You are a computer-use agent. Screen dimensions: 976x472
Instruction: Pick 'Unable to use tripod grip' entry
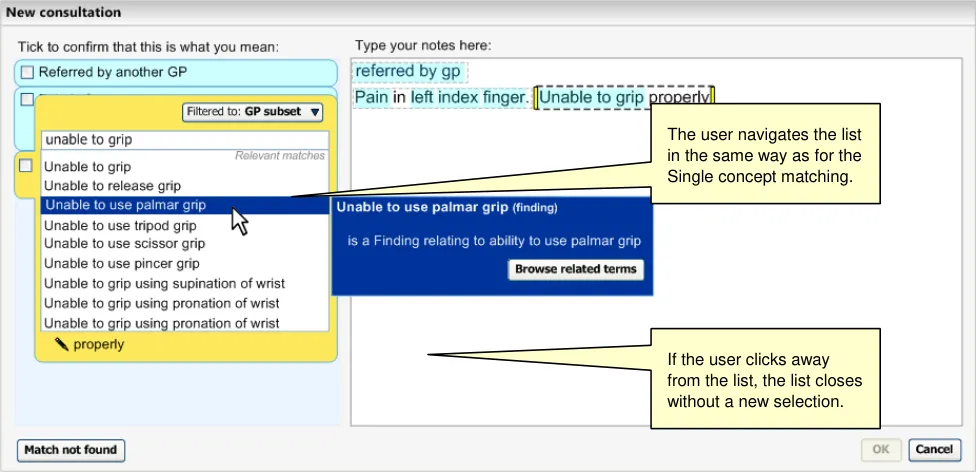pos(120,226)
